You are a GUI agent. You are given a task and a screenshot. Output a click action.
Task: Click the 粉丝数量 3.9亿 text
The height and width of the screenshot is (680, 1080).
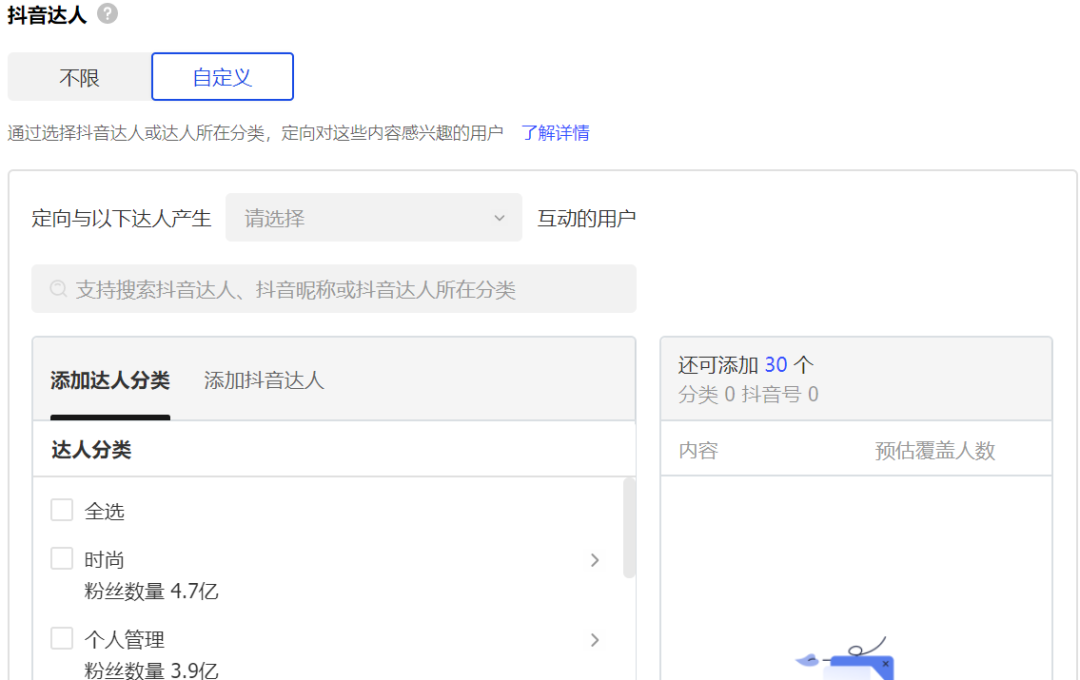coord(151,670)
